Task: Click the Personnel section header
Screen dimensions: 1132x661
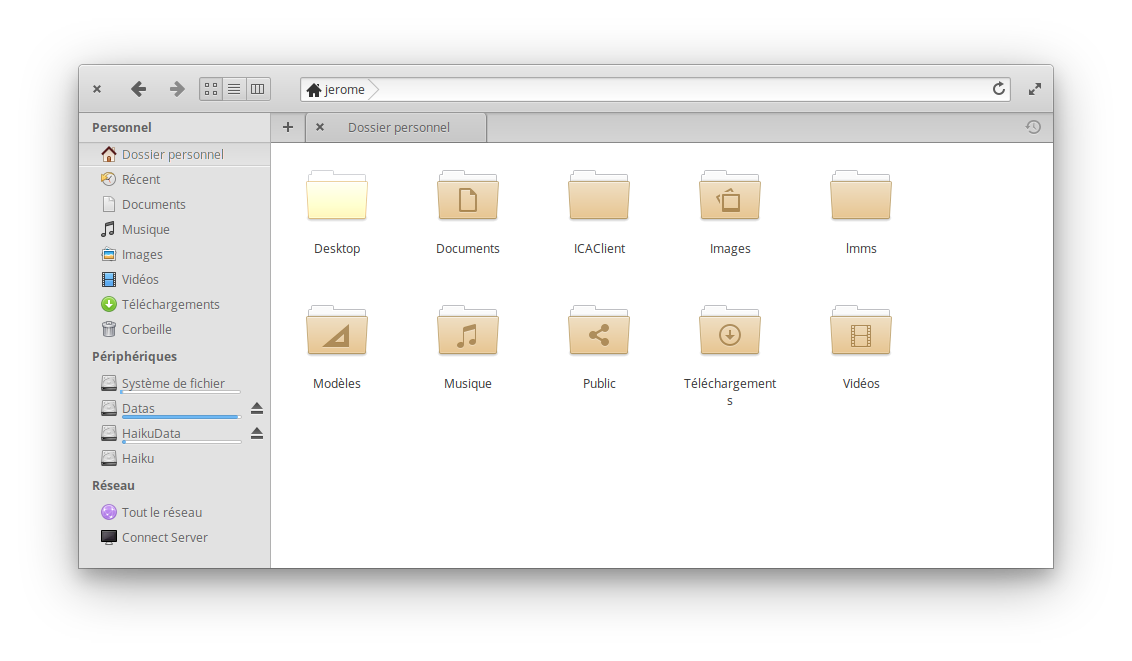Action: [x=121, y=127]
